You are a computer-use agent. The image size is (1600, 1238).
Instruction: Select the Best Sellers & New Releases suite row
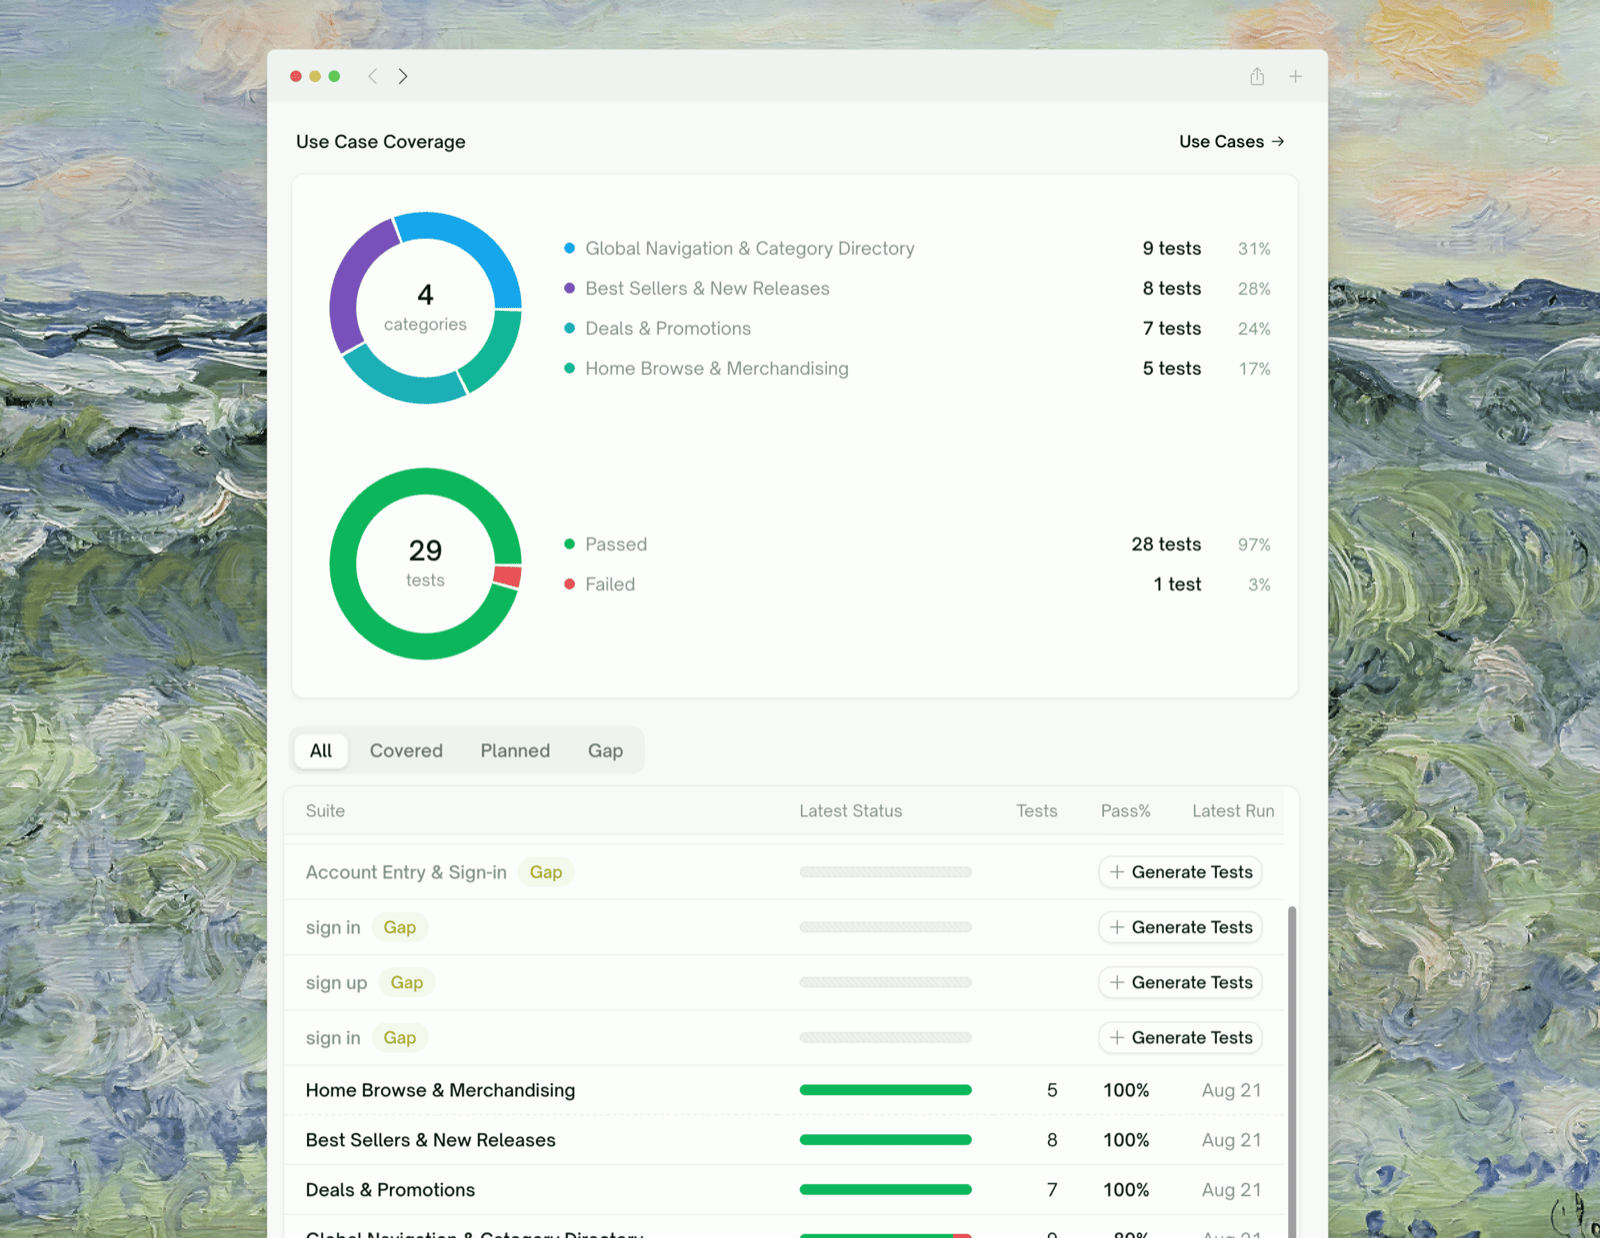pyautogui.click(x=784, y=1140)
